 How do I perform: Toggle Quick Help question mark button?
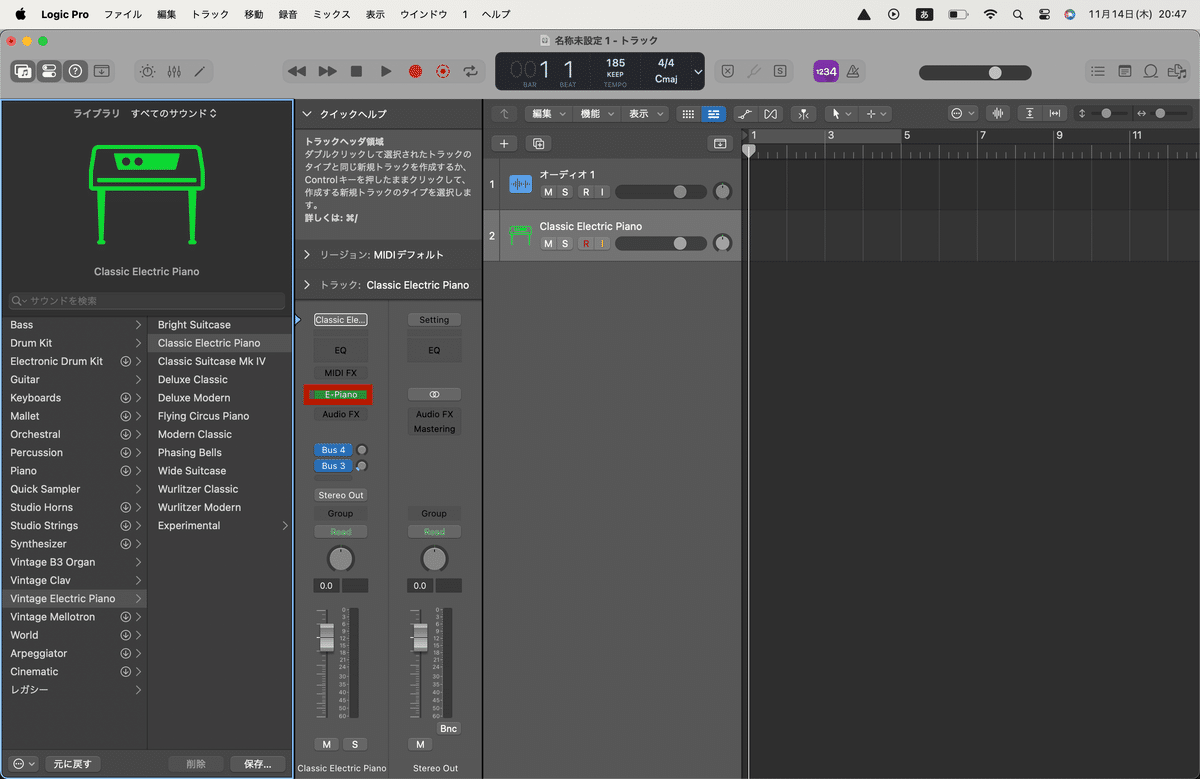tap(75, 71)
